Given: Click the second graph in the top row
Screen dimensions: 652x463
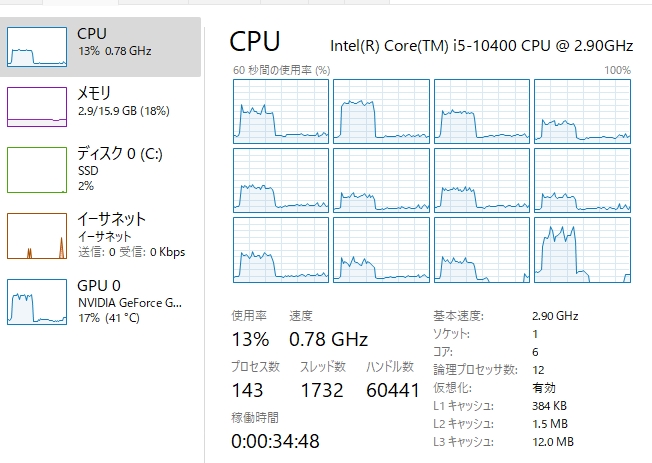Looking at the screenshot, I should pos(381,110).
